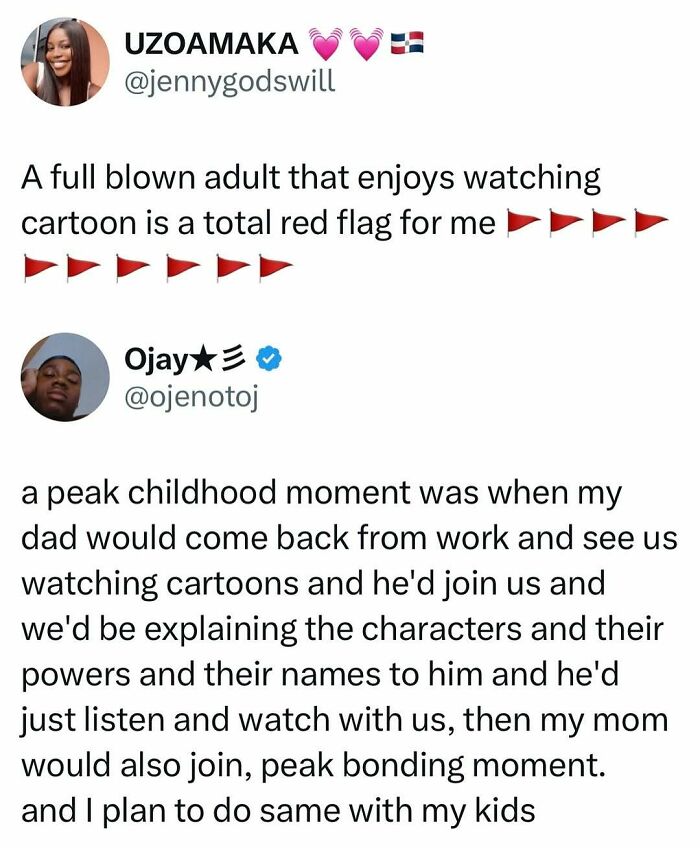Click the second pink heart emoji
This screenshot has width=700, height=848.
click(x=368, y=44)
